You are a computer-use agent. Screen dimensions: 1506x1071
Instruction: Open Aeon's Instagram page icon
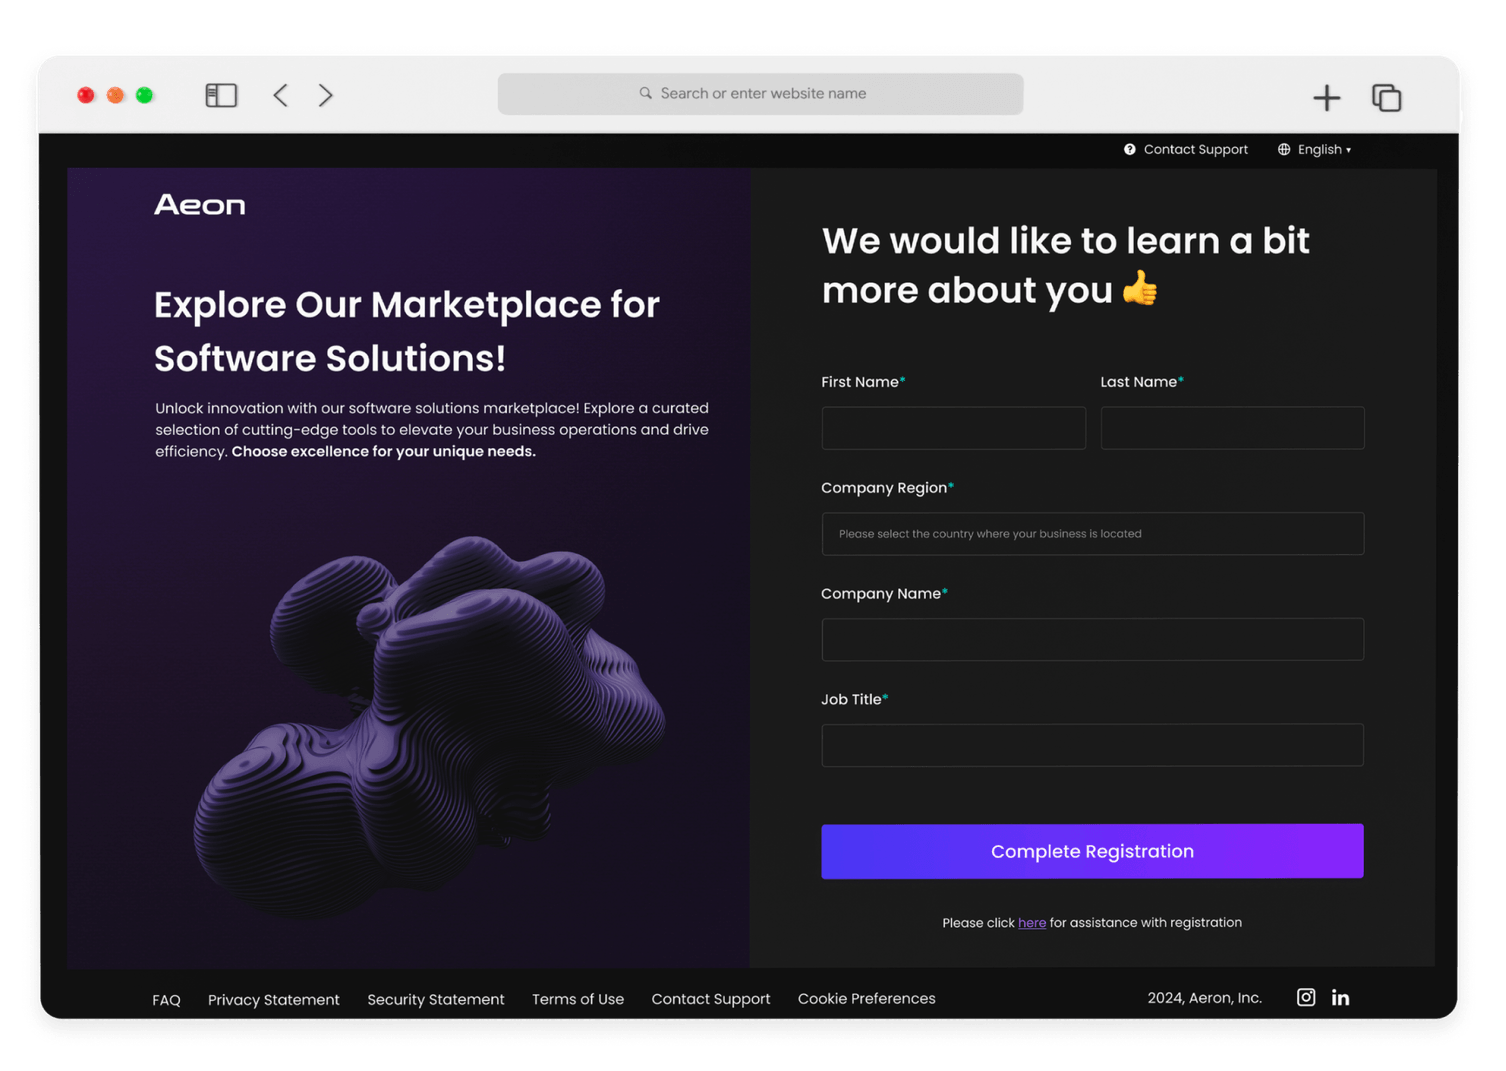[1306, 997]
